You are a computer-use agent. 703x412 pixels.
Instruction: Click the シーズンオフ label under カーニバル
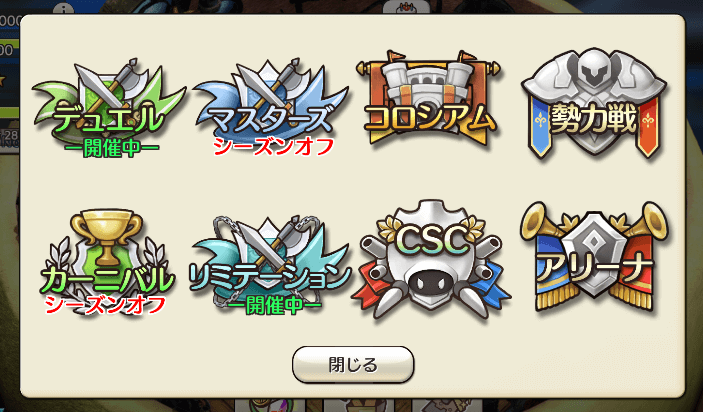106,305
